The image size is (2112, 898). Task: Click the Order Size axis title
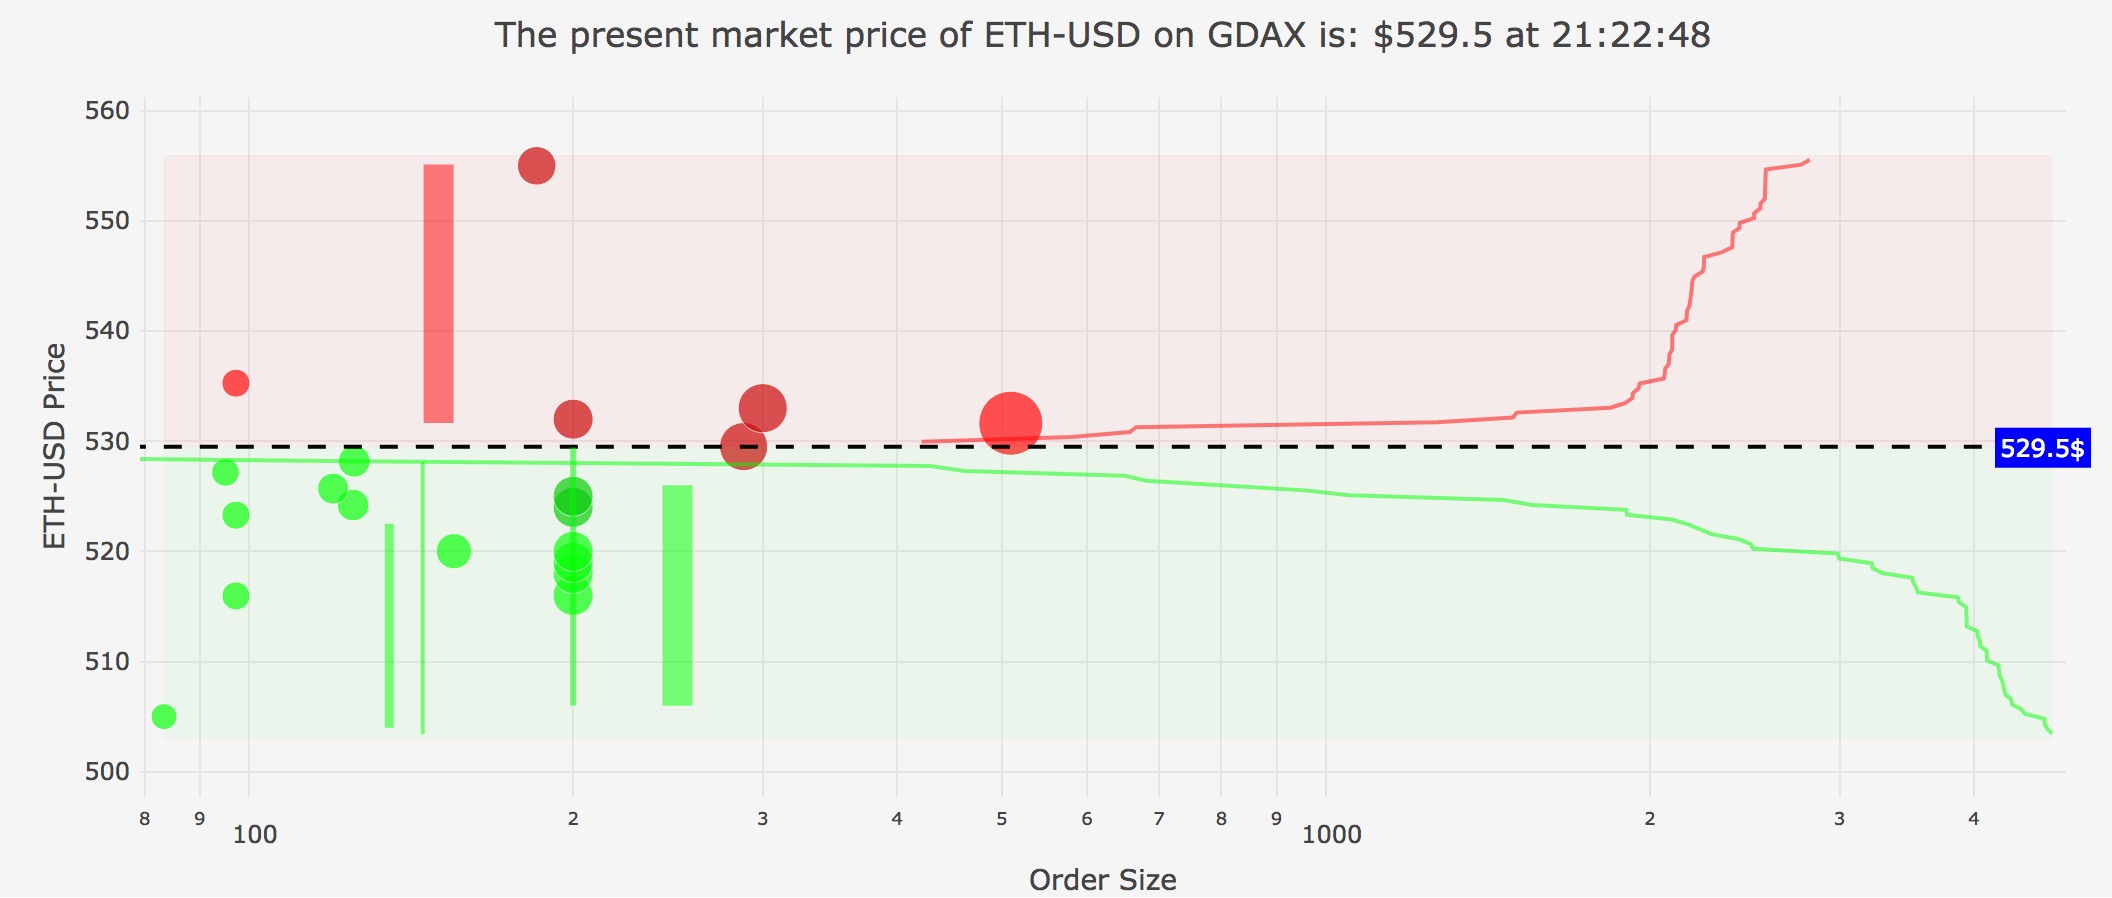point(1102,880)
